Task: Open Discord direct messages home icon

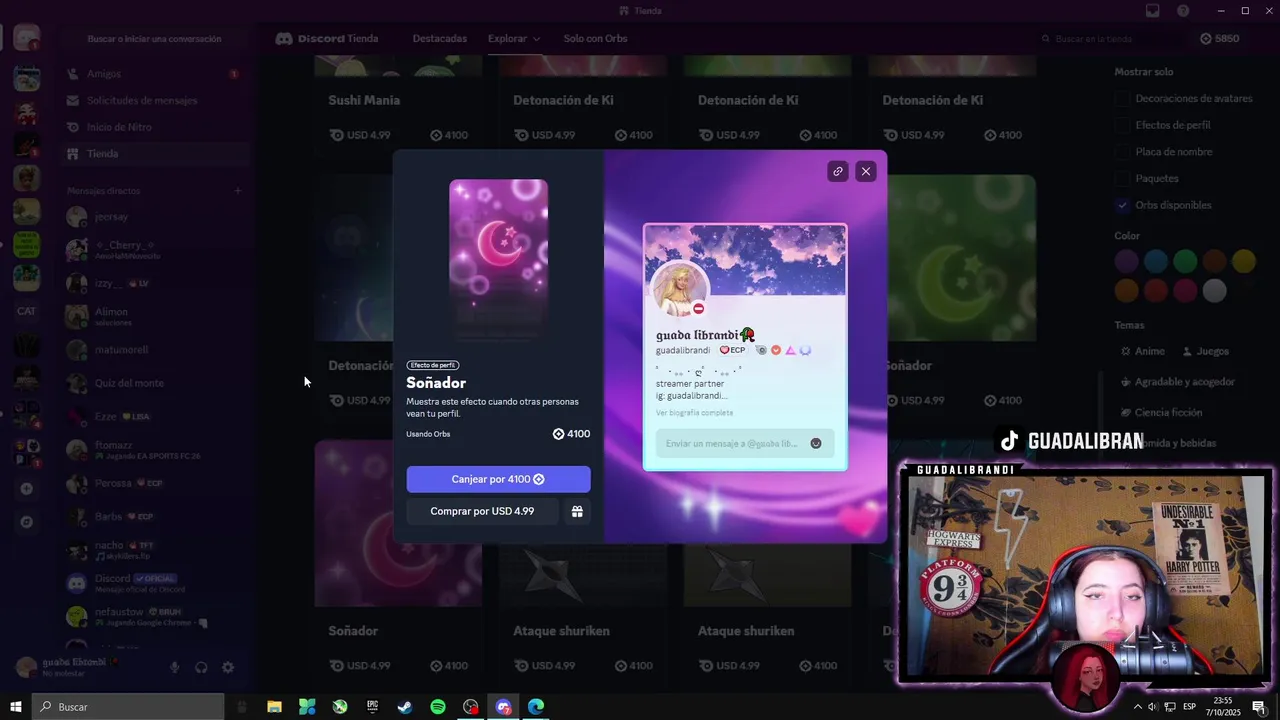Action: tap(27, 38)
